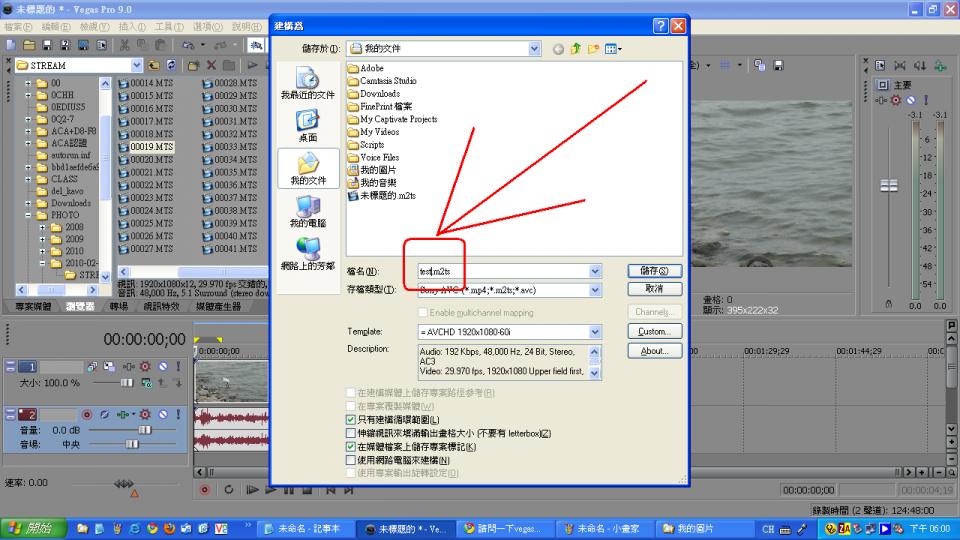Enable stretch video to fill output frame checkbox

(x=351, y=433)
